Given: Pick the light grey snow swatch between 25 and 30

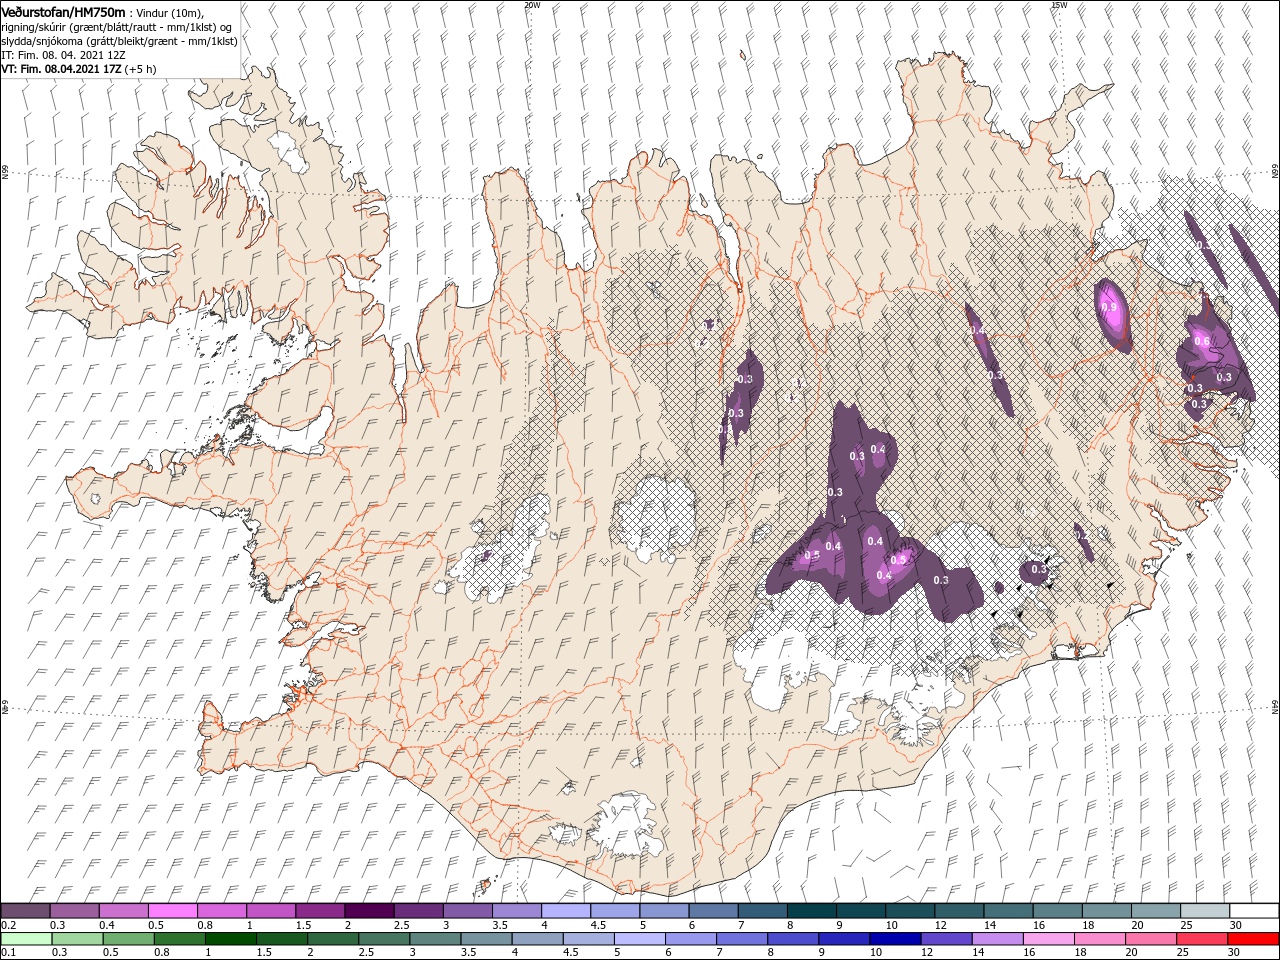Looking at the screenshot, I should point(1205,911).
